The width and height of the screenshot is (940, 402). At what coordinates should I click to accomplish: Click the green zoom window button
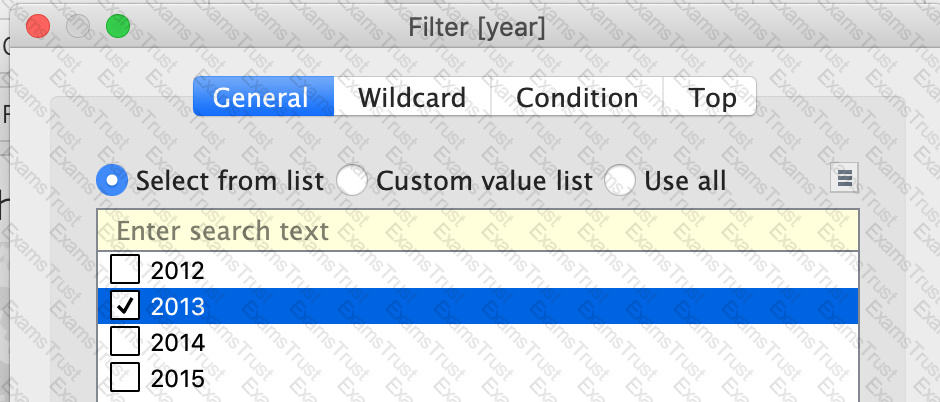[x=118, y=27]
